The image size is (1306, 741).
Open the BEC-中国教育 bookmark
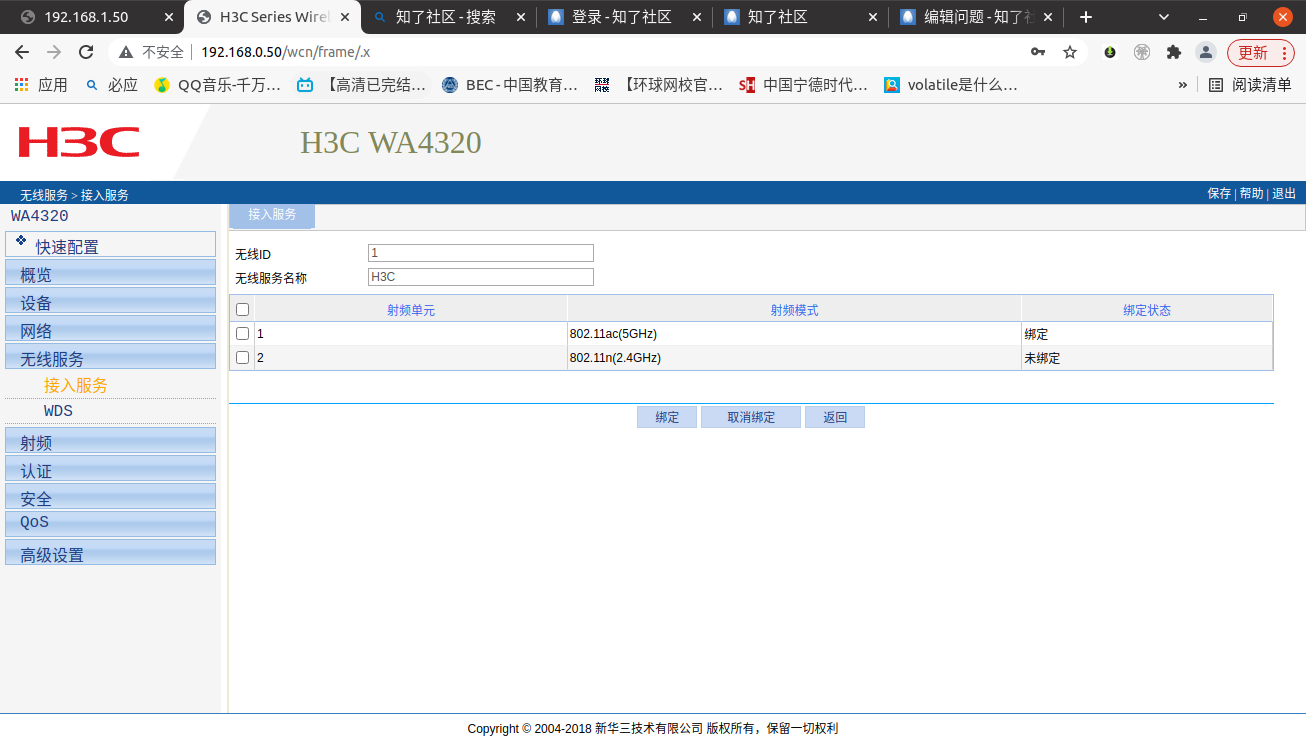[x=510, y=85]
